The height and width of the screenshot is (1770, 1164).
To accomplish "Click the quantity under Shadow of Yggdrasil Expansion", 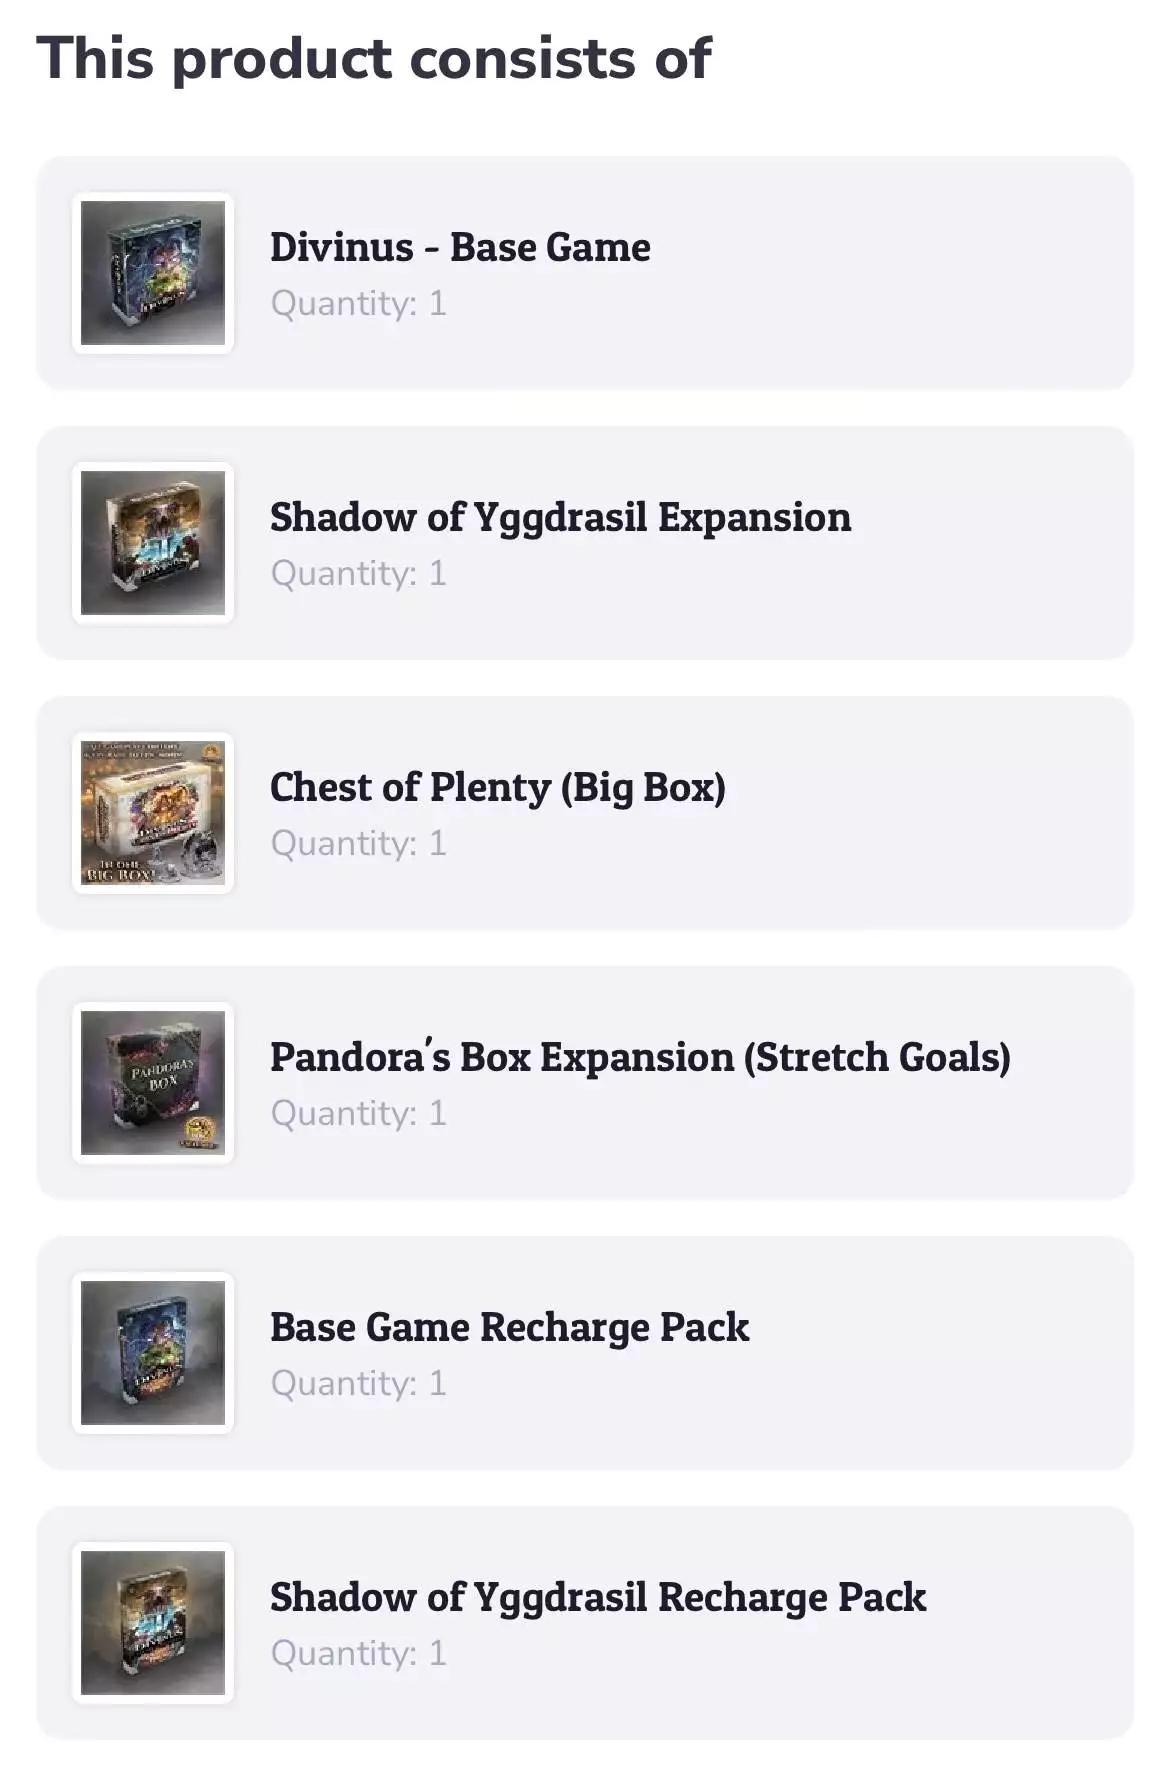I will pyautogui.click(x=358, y=573).
